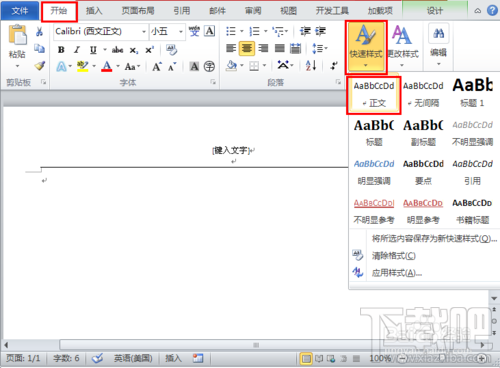Viewport: 500px width, 368px height.
Task: Open the highlight color dropdown arrow
Action: coord(94,66)
